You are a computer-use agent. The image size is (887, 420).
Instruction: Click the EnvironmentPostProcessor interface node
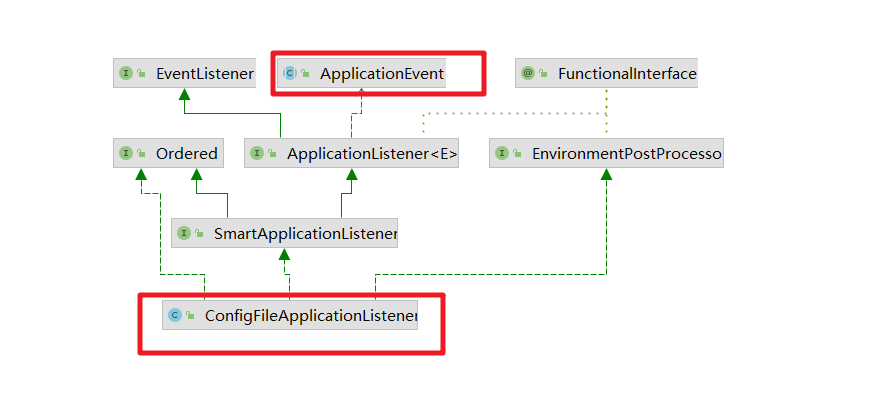point(606,153)
